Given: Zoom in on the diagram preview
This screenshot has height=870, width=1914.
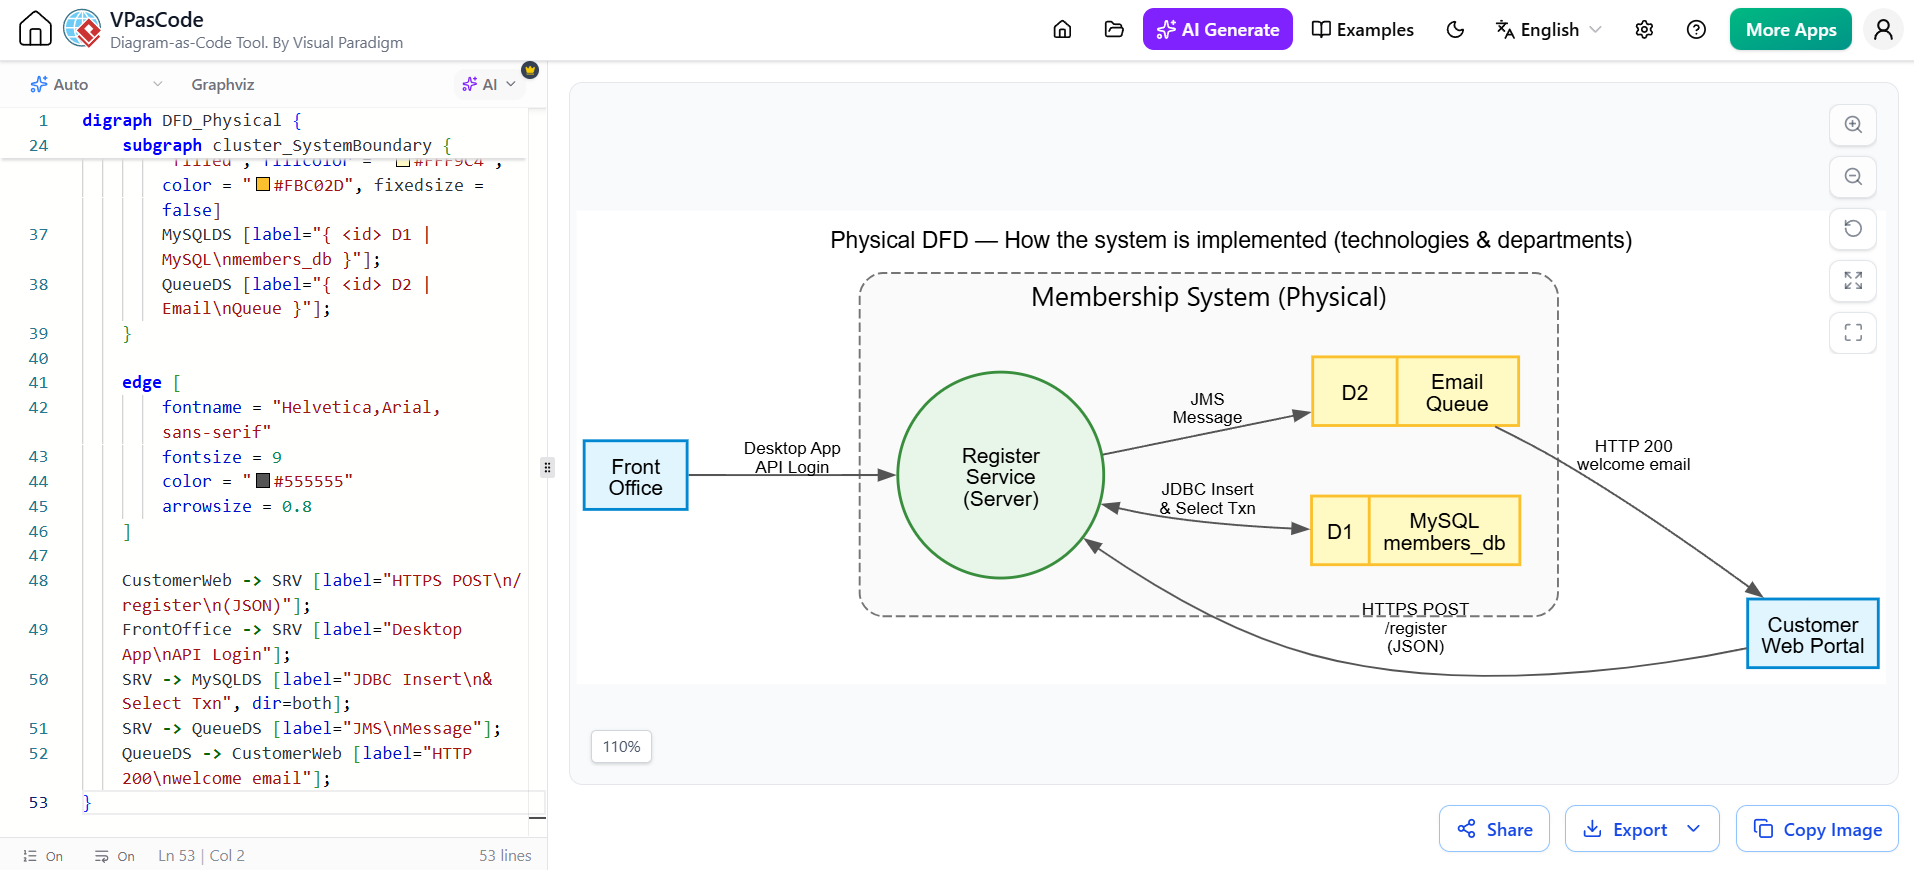Looking at the screenshot, I should click(x=1853, y=125).
